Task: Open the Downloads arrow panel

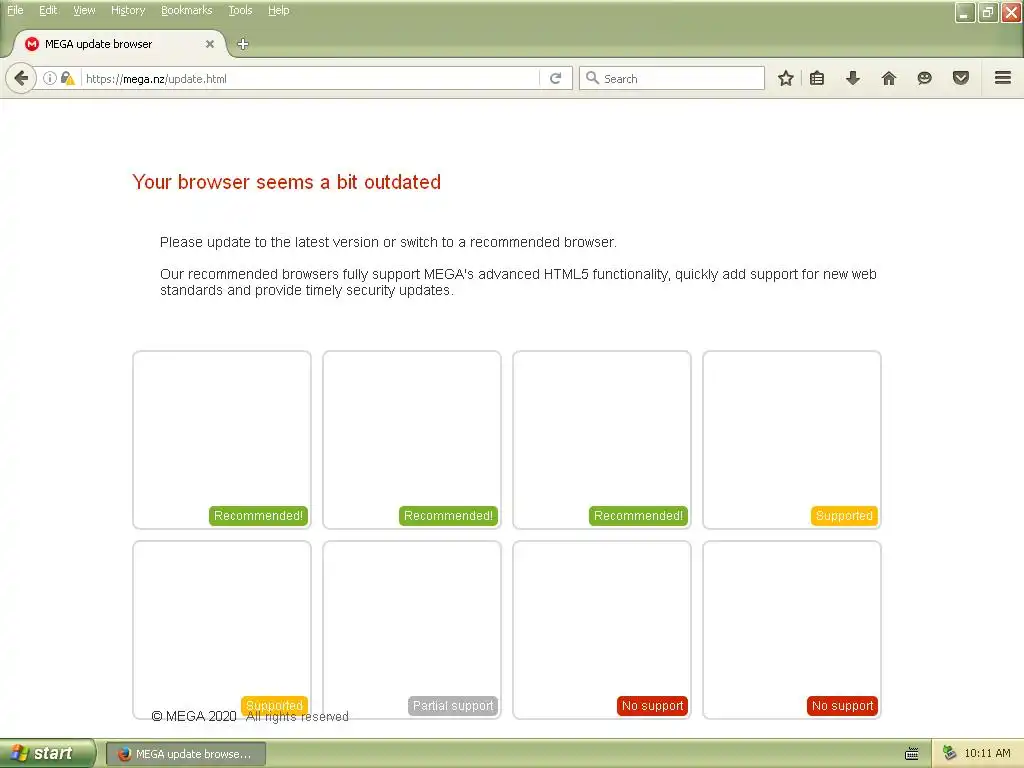Action: pos(853,78)
